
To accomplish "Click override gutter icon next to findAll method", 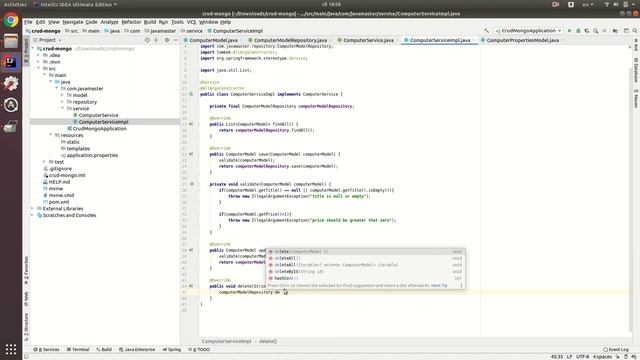I will coord(191,124).
